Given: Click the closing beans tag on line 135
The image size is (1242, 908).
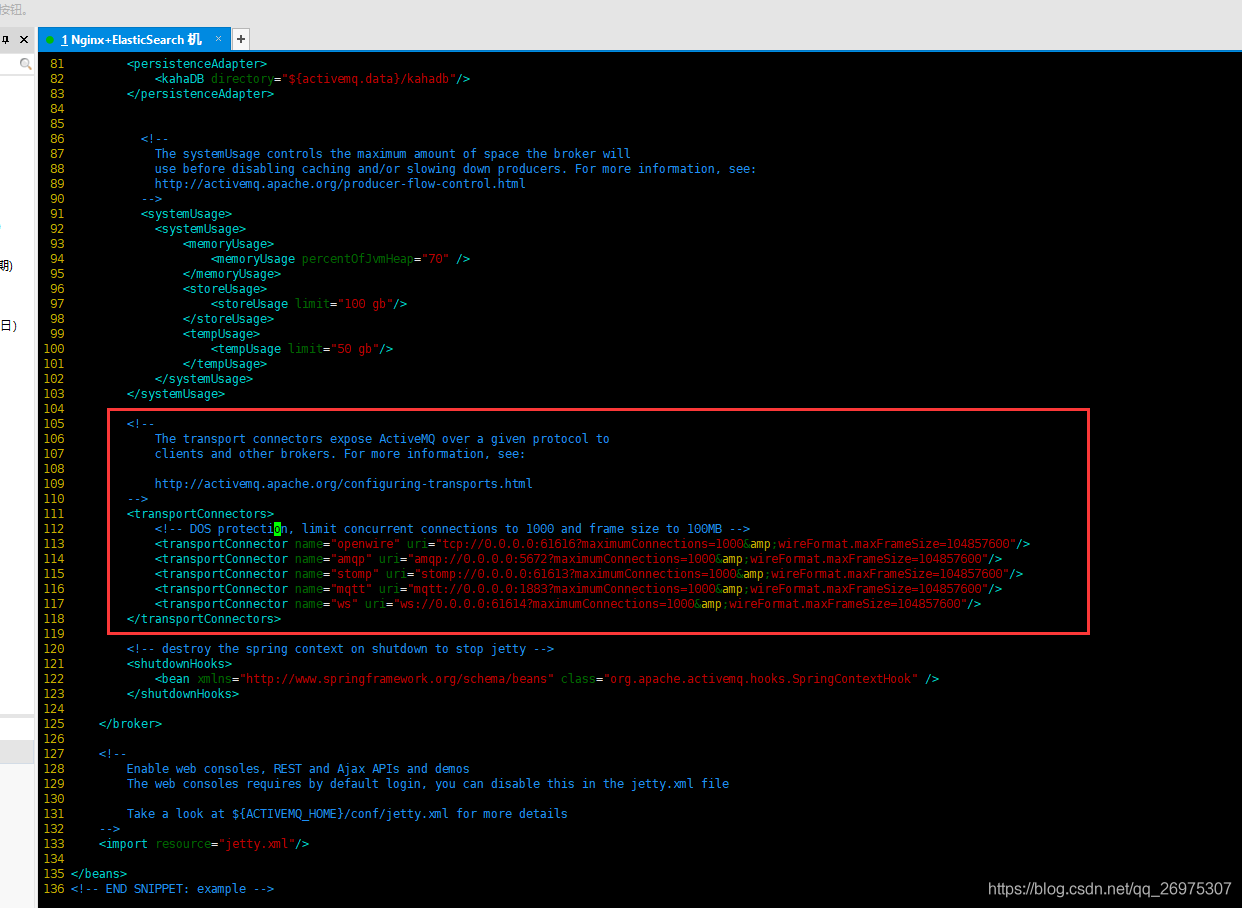Looking at the screenshot, I should (99, 874).
